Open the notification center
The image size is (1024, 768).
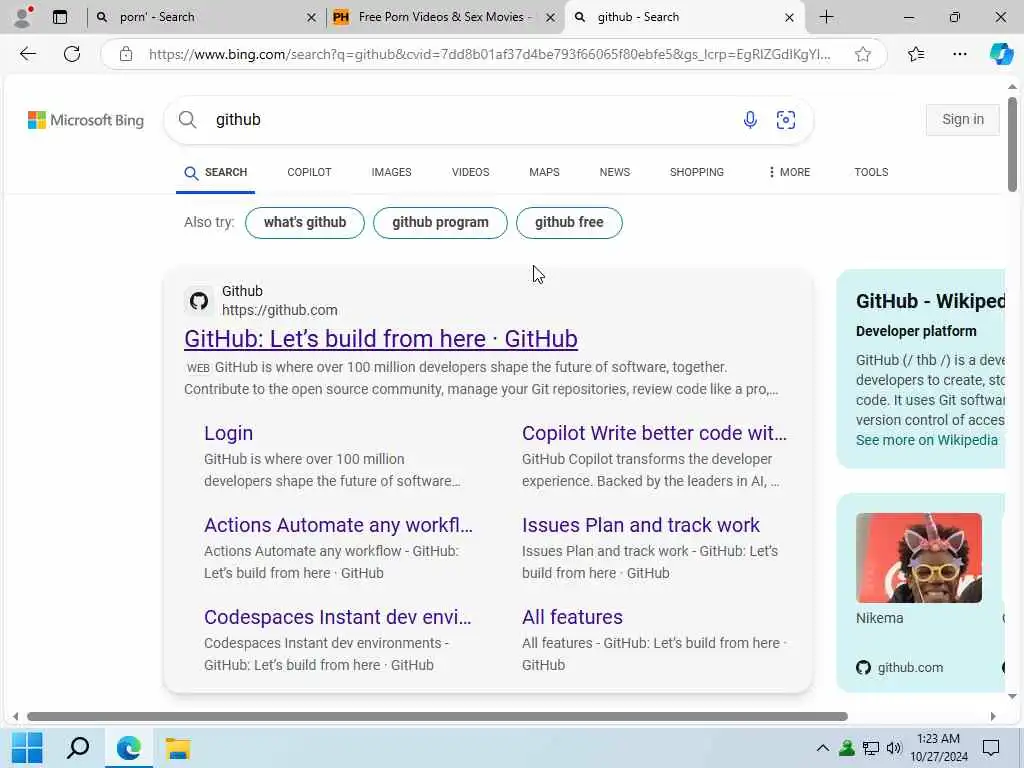coord(991,748)
